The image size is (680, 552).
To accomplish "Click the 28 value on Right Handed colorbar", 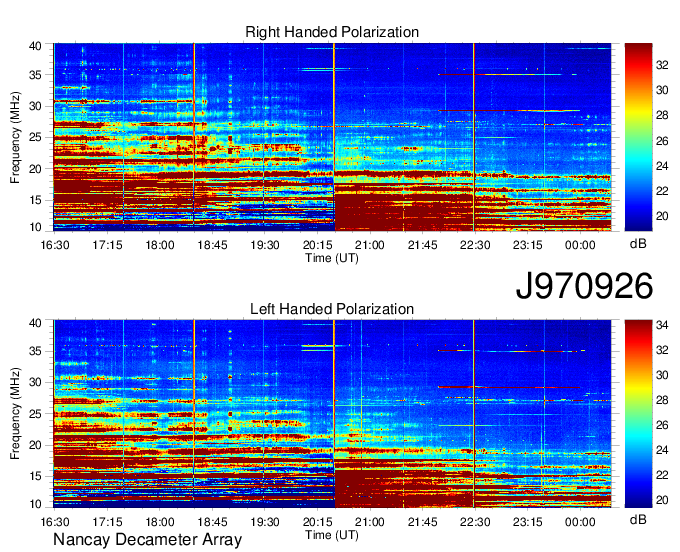I will [x=662, y=115].
